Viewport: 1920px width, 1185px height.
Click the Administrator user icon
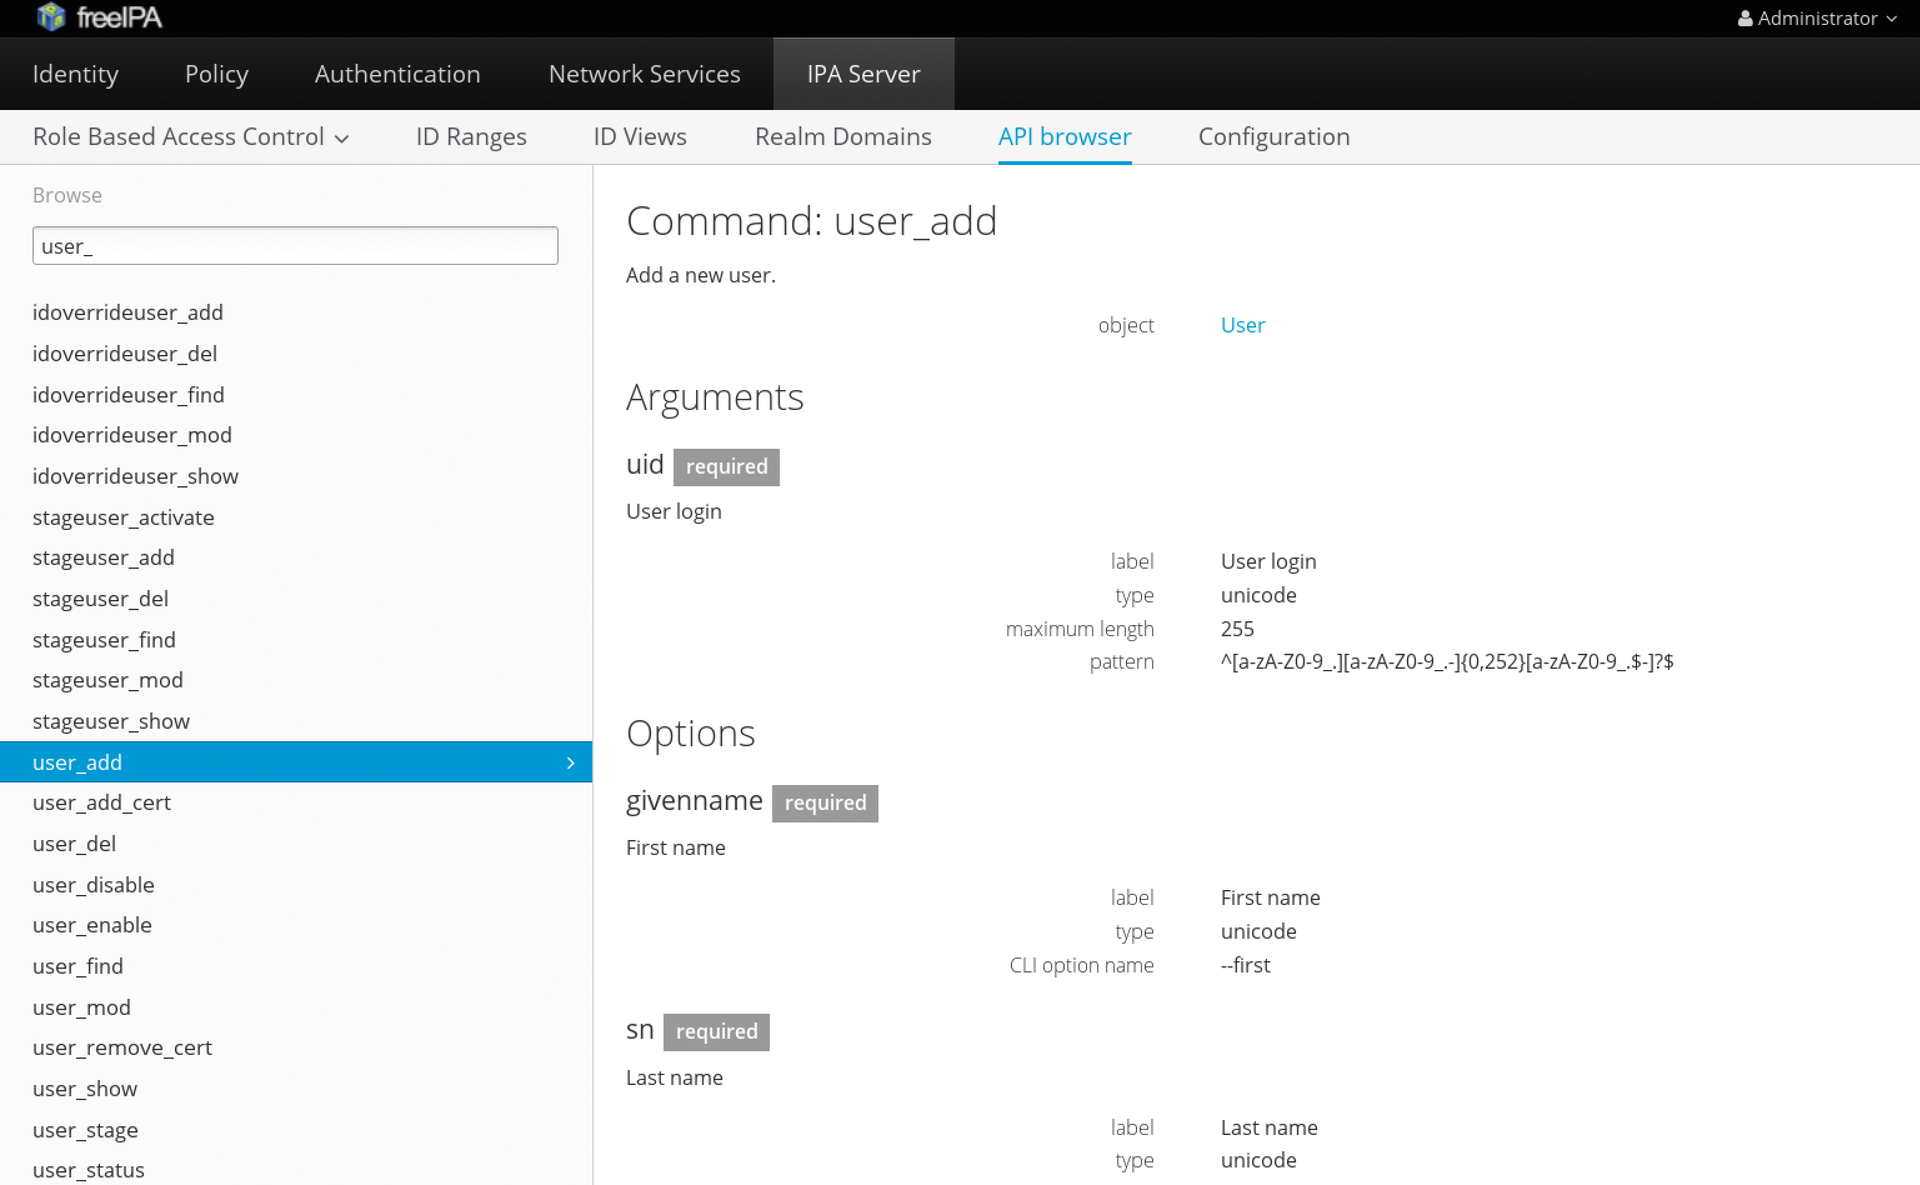[x=1746, y=18]
